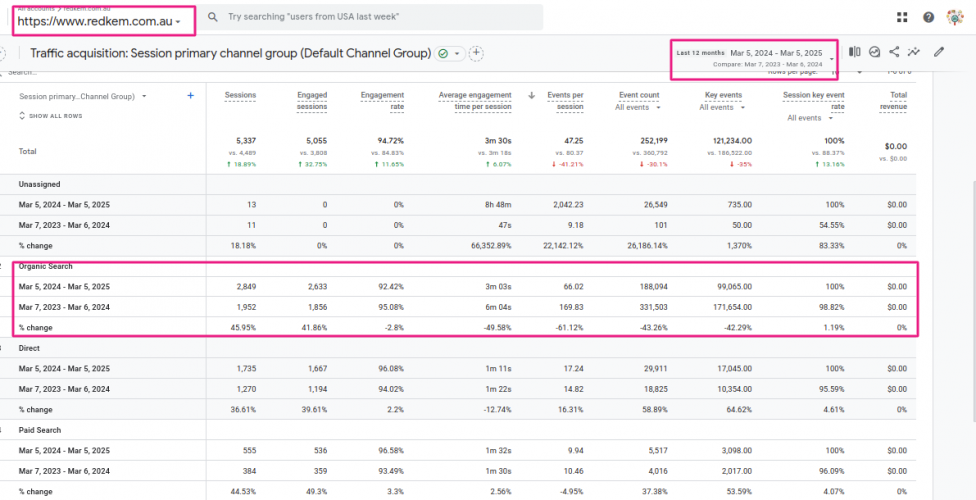Click Direct sessions value 1,735

[x=246, y=369]
